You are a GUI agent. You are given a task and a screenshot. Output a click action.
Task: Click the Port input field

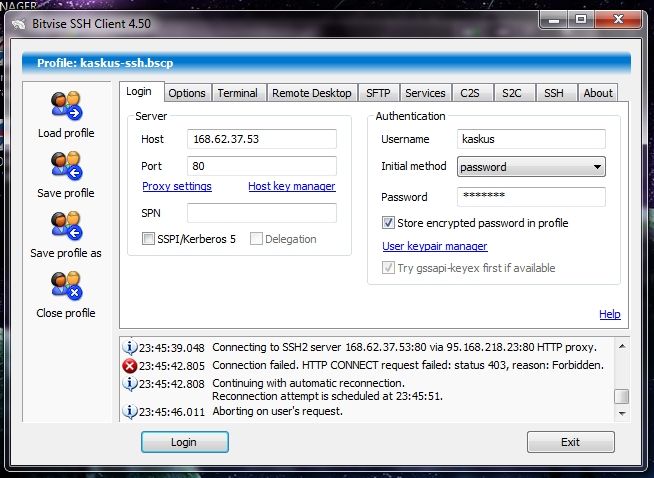(262, 166)
